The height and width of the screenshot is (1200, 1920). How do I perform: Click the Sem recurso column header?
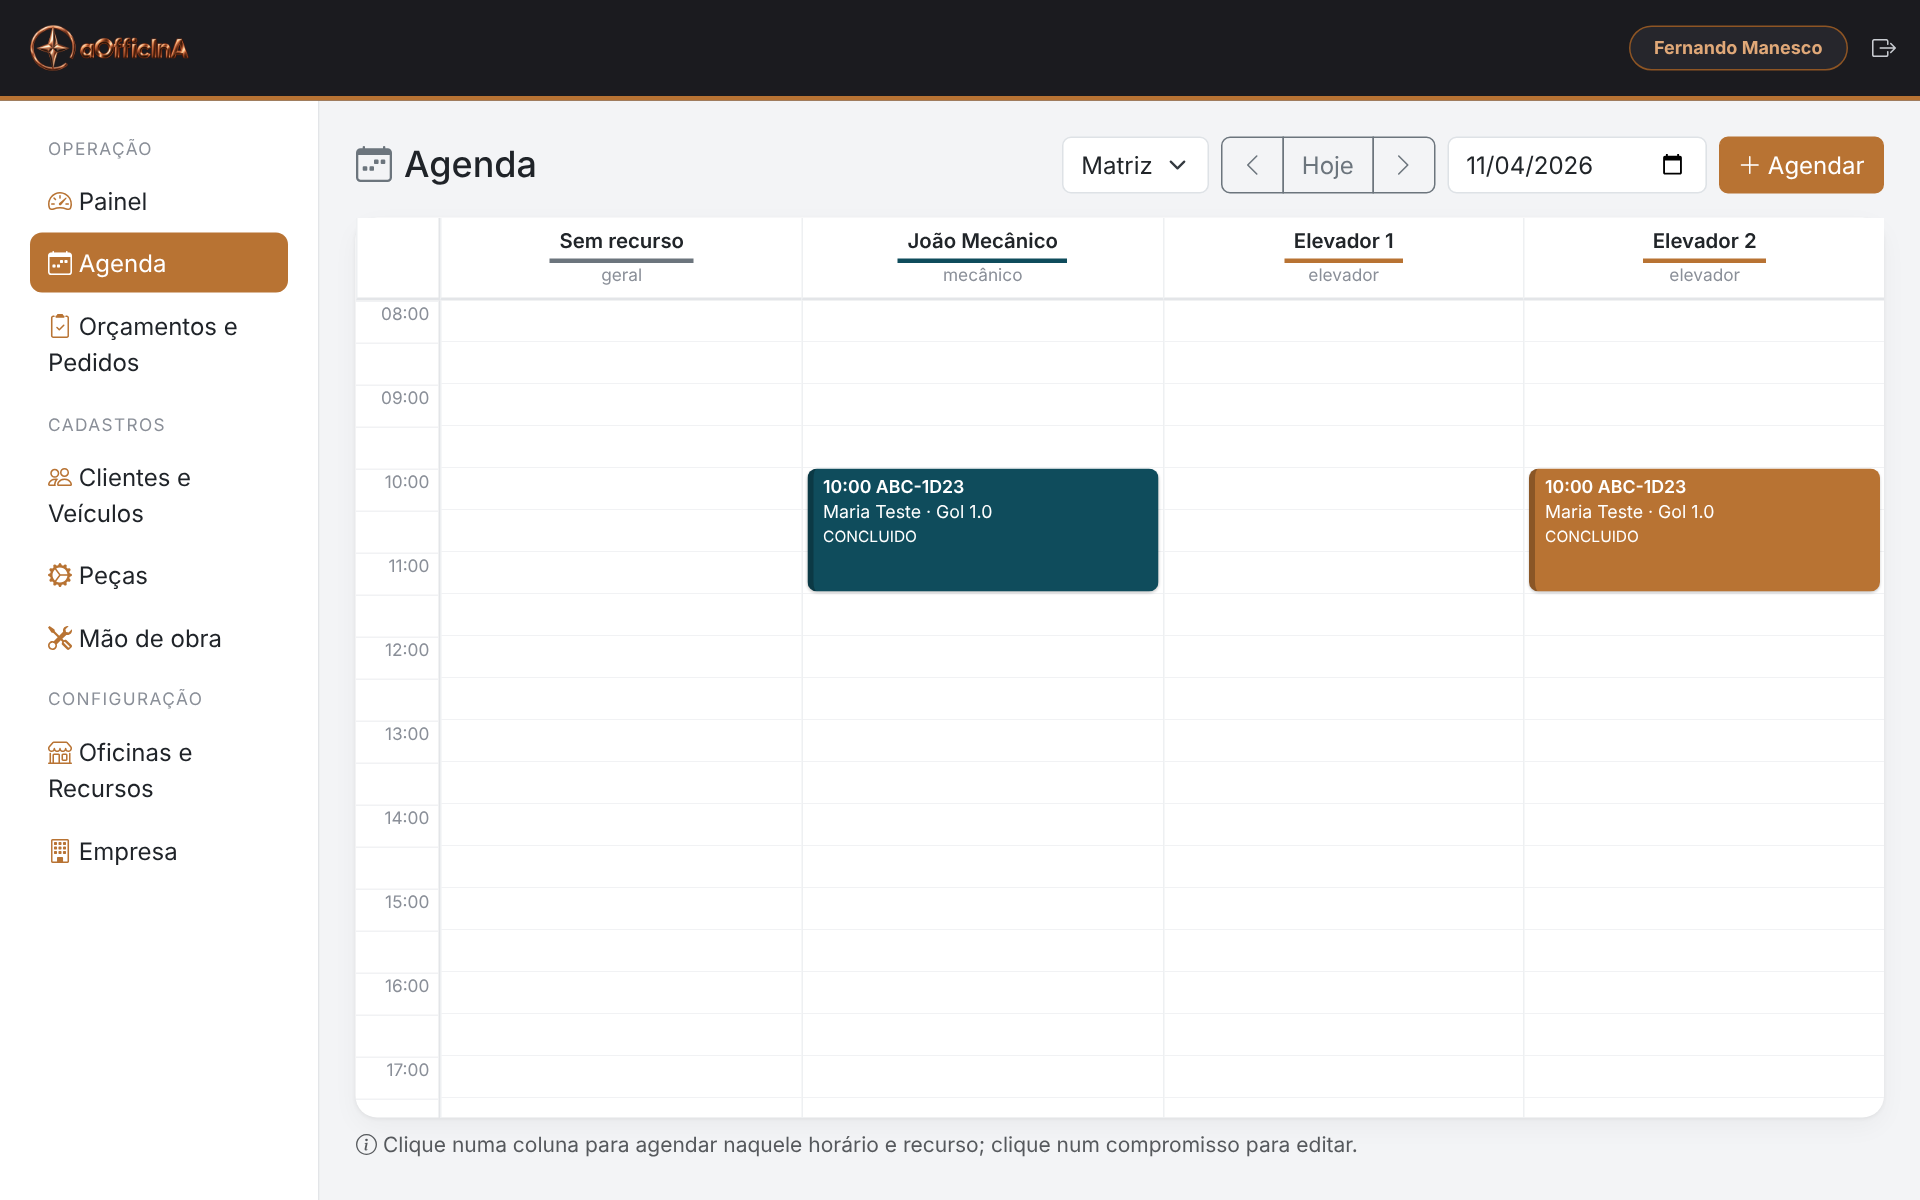(621, 257)
